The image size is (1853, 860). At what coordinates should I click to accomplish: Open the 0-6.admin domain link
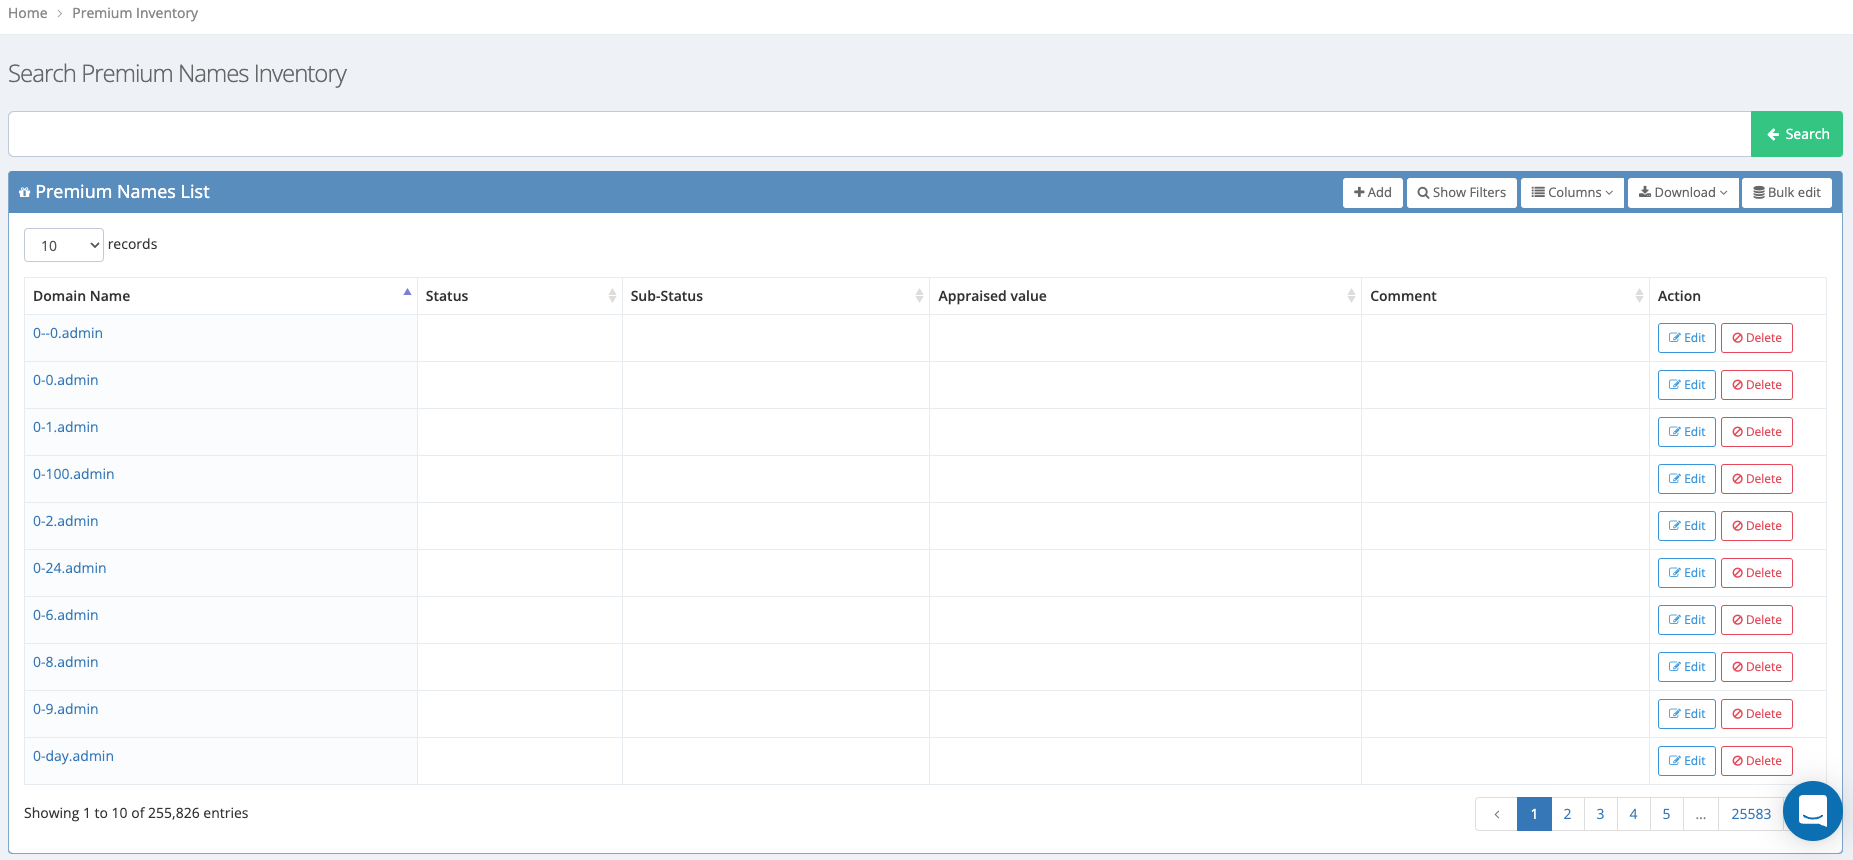point(66,615)
